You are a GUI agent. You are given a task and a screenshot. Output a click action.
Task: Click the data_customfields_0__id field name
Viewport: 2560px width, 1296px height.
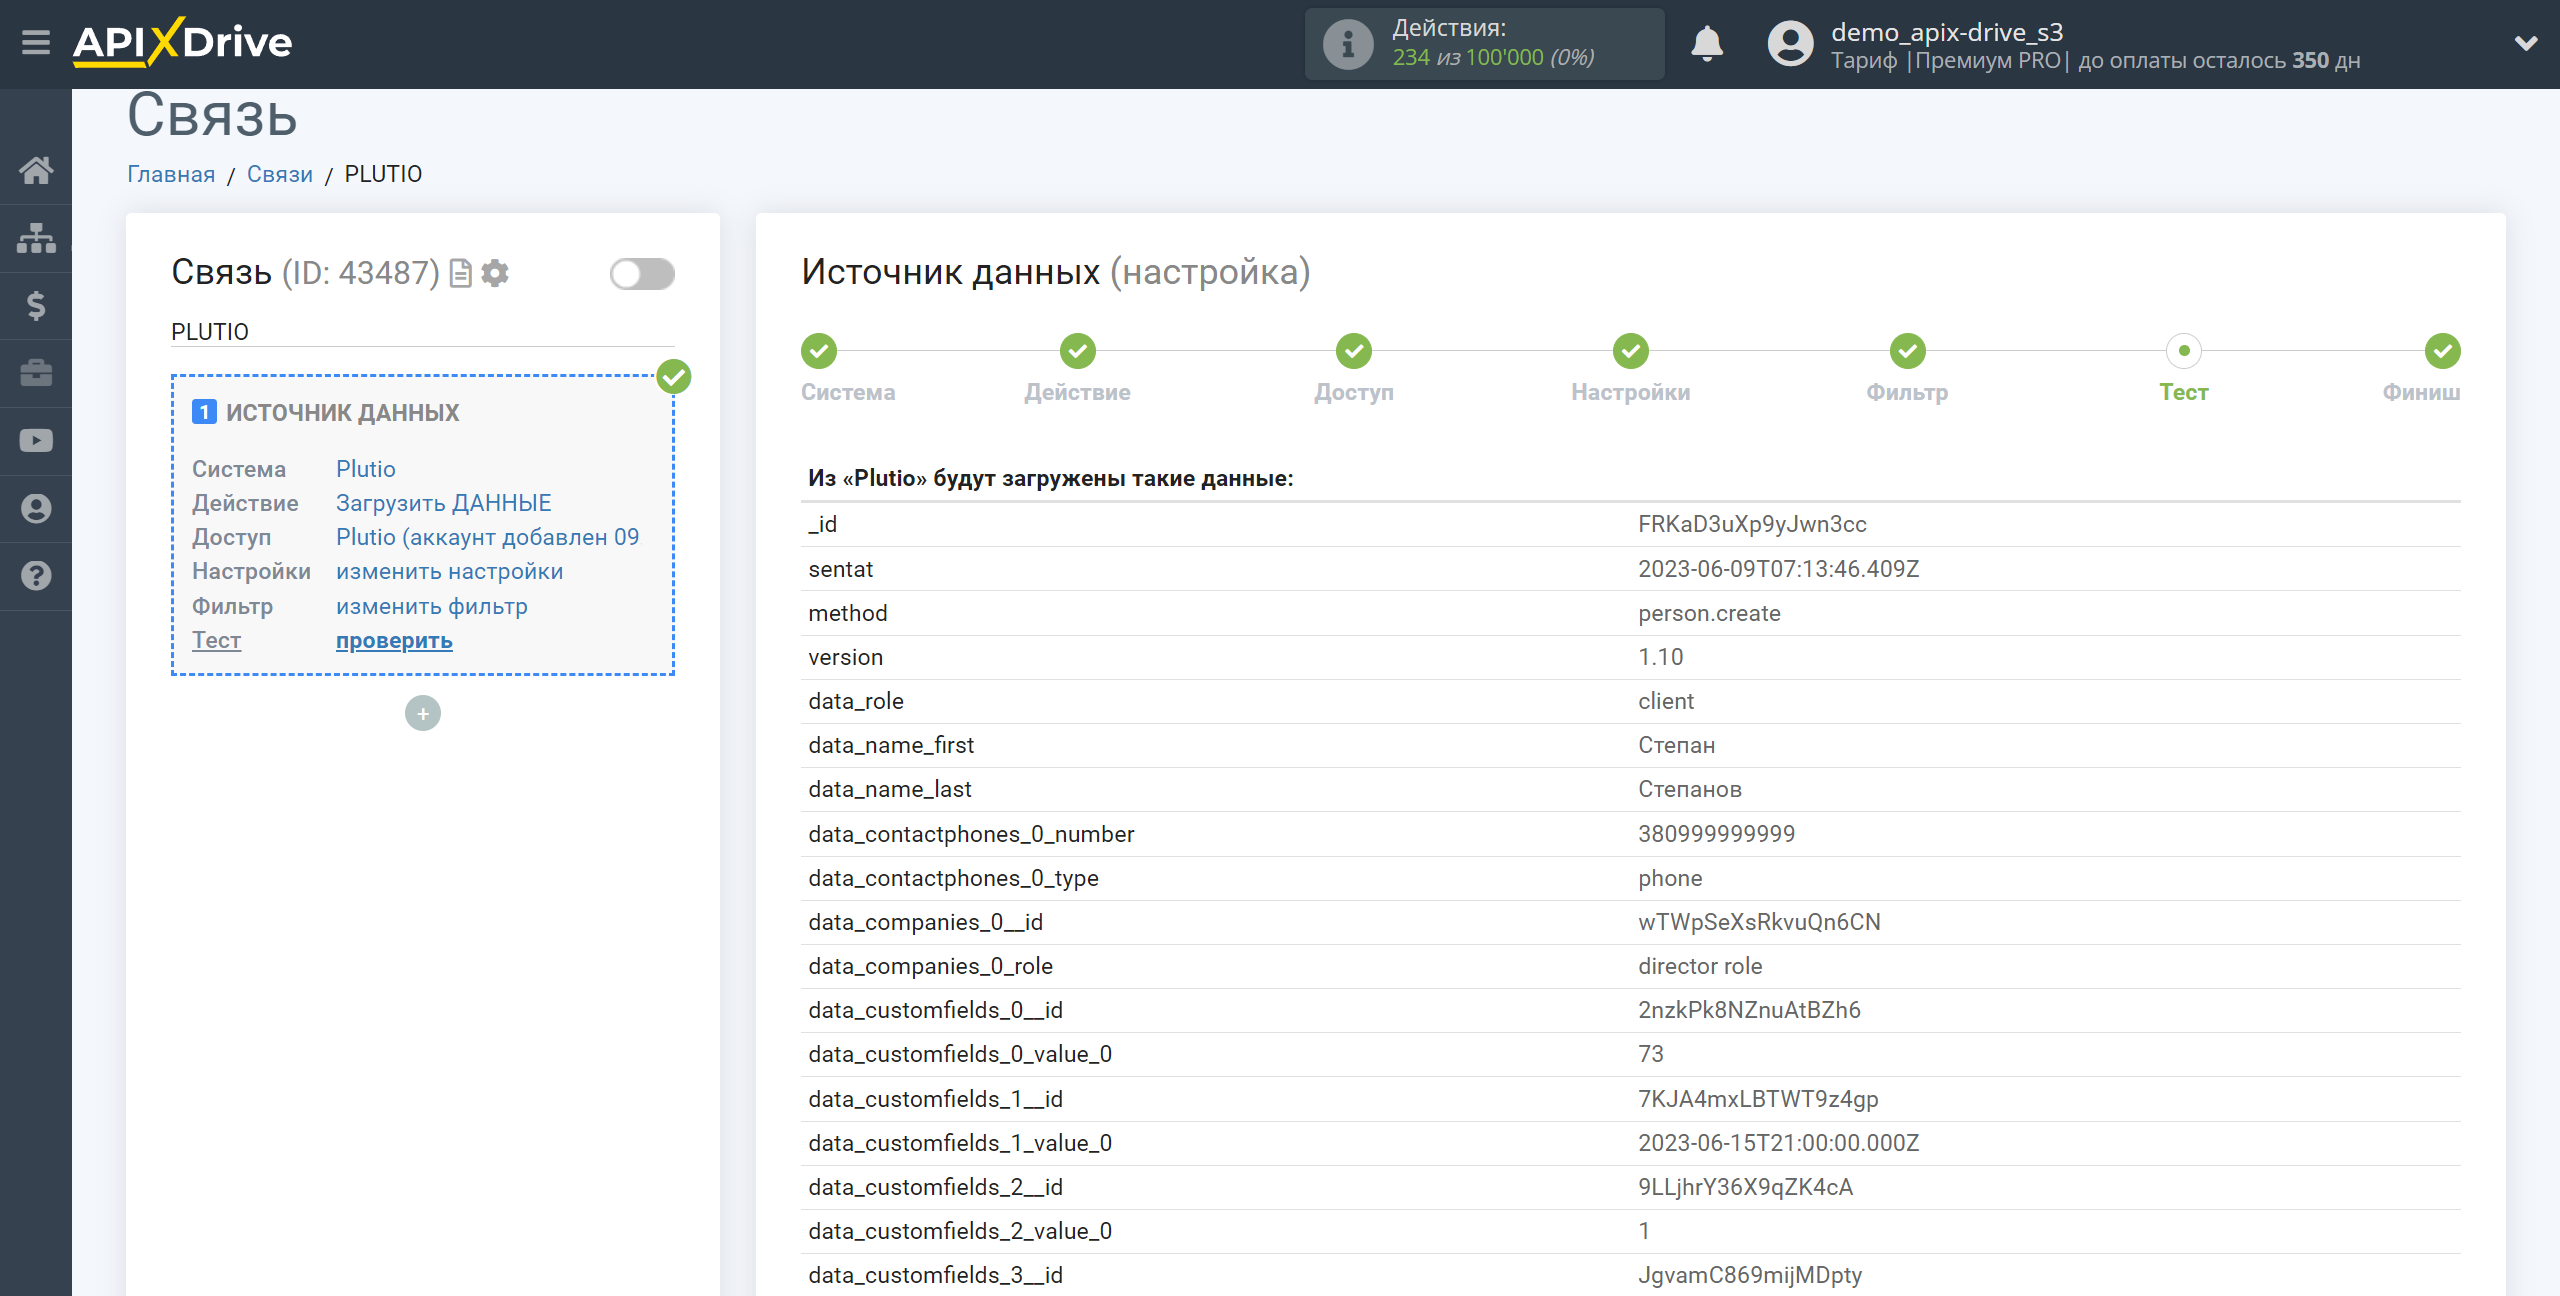[935, 1010]
